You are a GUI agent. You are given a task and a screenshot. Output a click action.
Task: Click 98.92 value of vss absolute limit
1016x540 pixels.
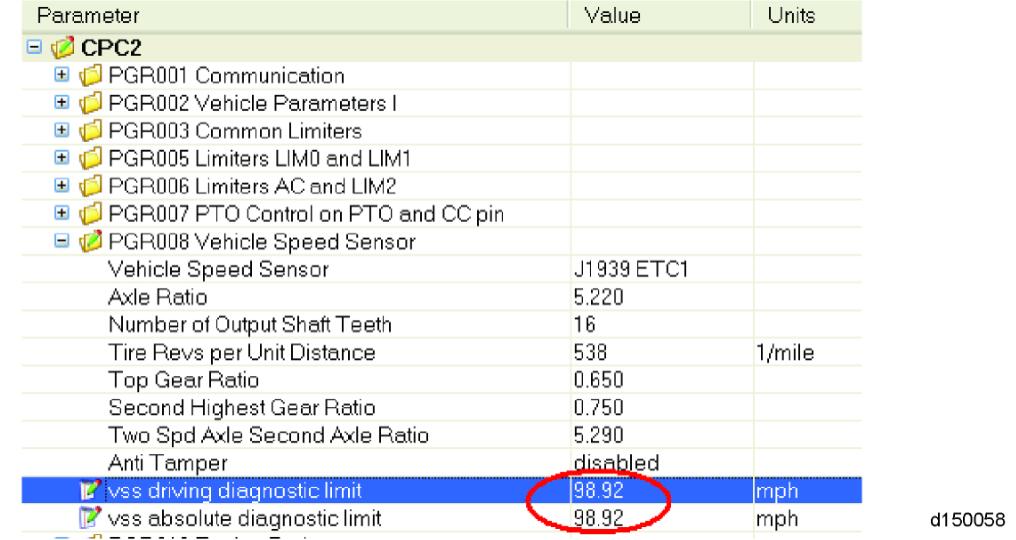tap(598, 518)
